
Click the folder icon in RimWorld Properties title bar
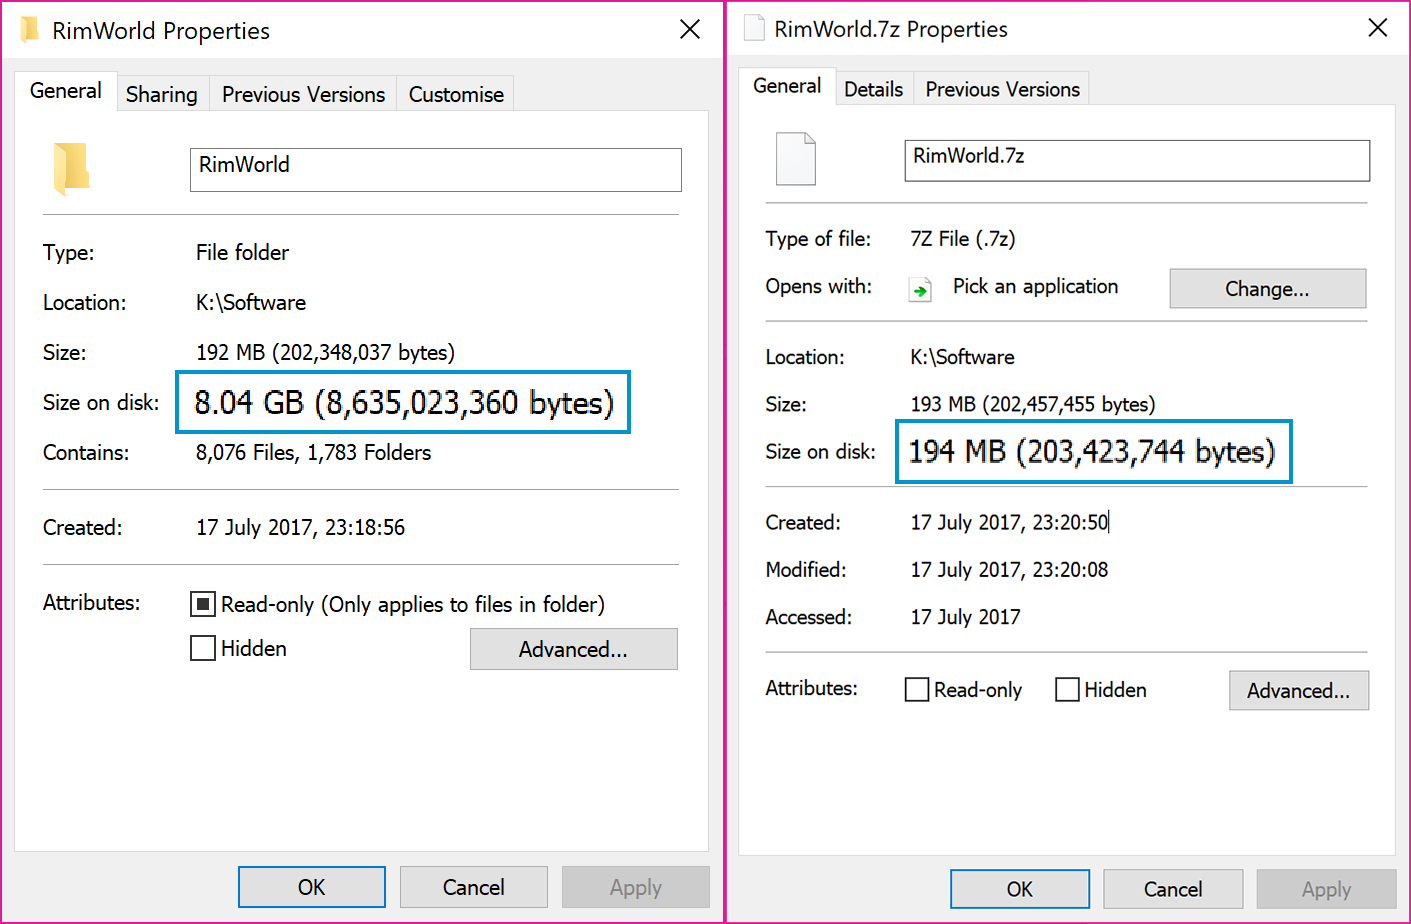coord(30,30)
